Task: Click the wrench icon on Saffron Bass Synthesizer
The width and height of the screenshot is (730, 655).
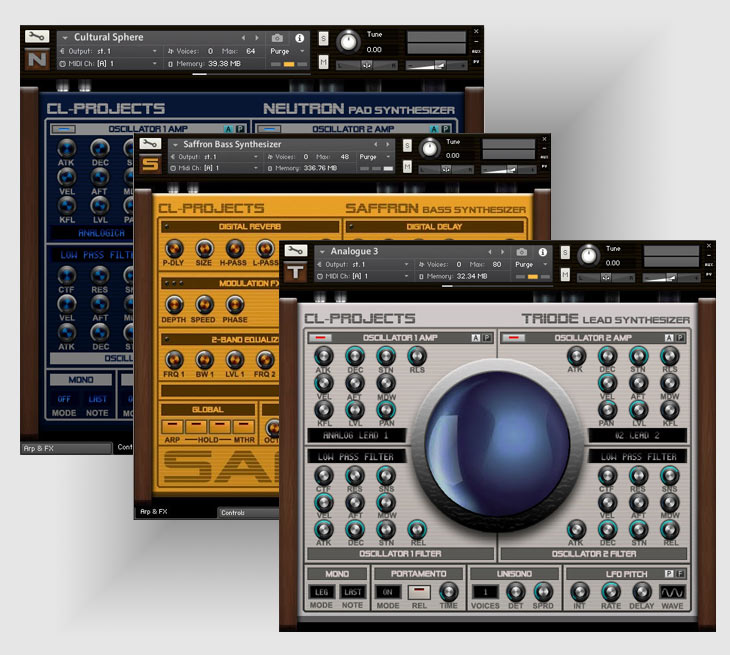Action: (x=150, y=144)
